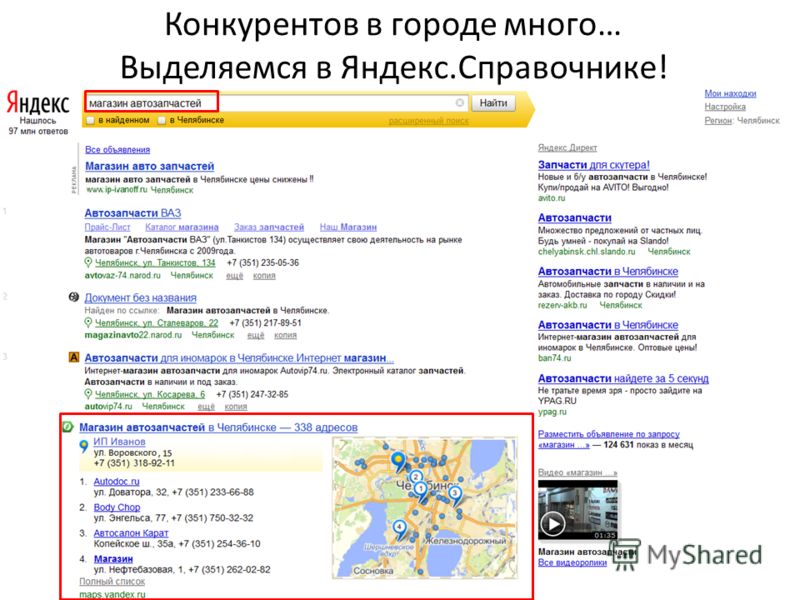Open 'Автозапчасти в Челябинске' ad from ban74.ru

point(608,325)
